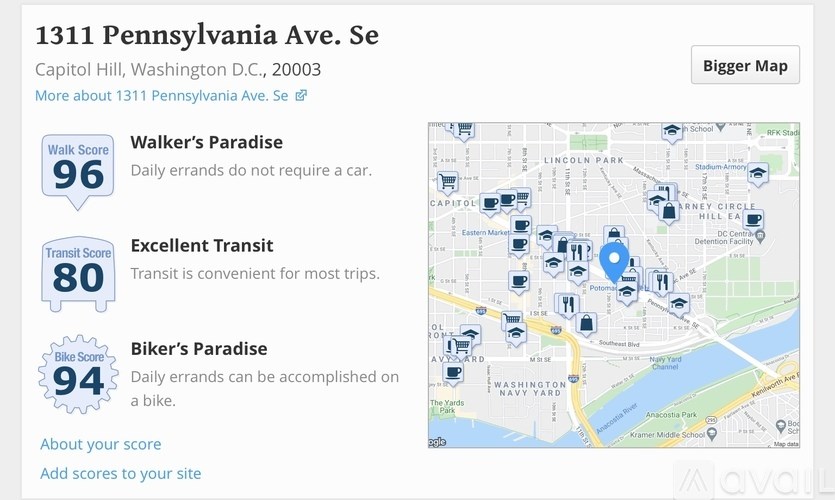Click the grocery cart marker above the Capitol label
The height and width of the screenshot is (500, 835).
pos(447,182)
